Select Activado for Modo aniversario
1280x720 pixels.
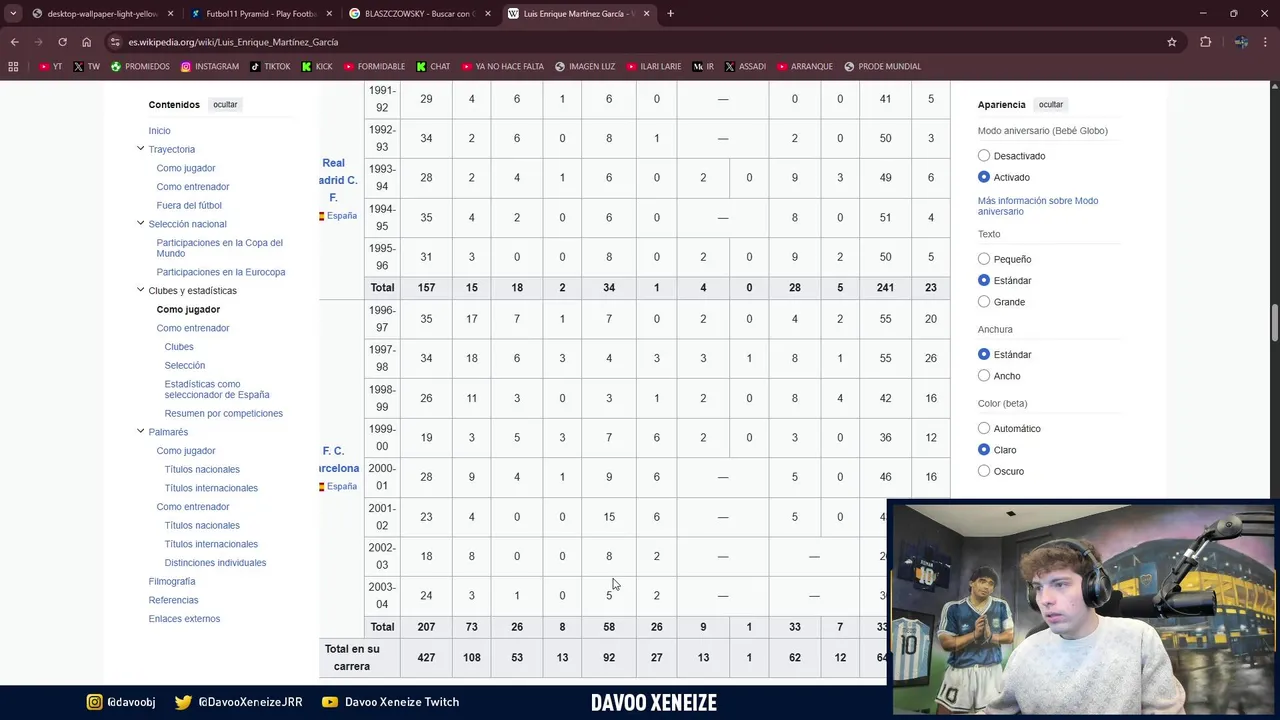click(984, 177)
